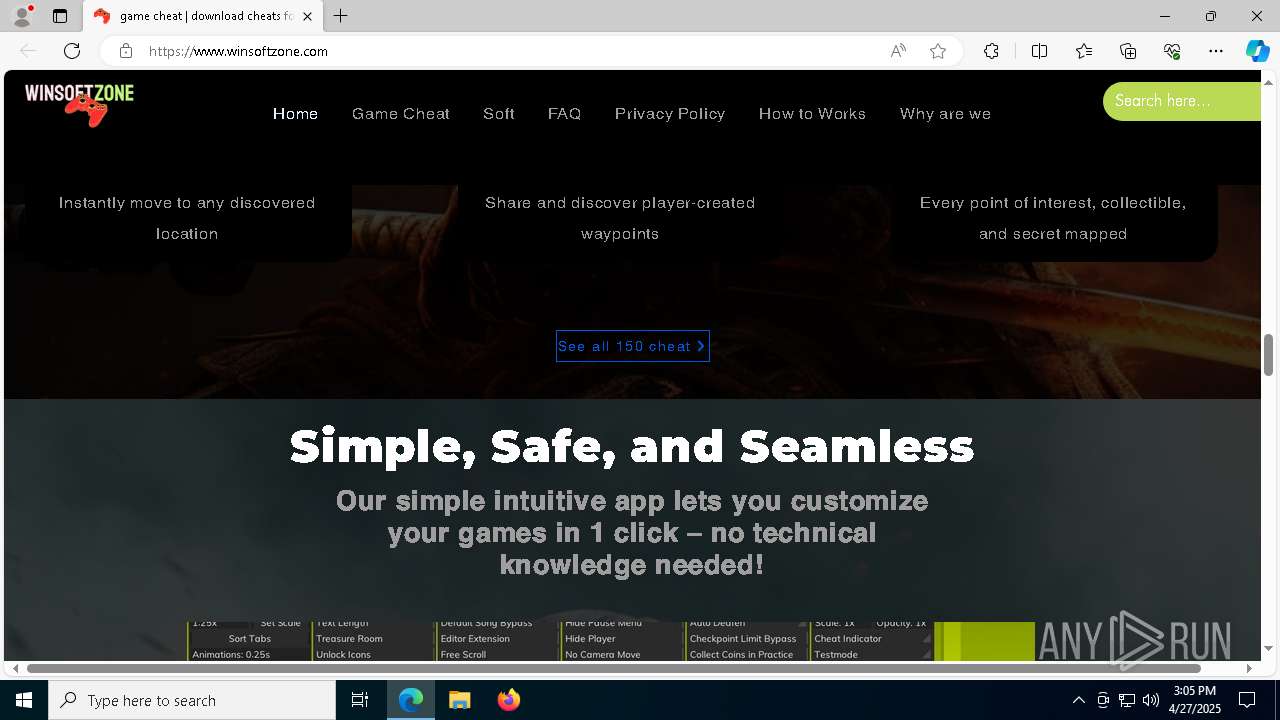Click See all 150 cheat link
1280x720 pixels.
click(632, 346)
